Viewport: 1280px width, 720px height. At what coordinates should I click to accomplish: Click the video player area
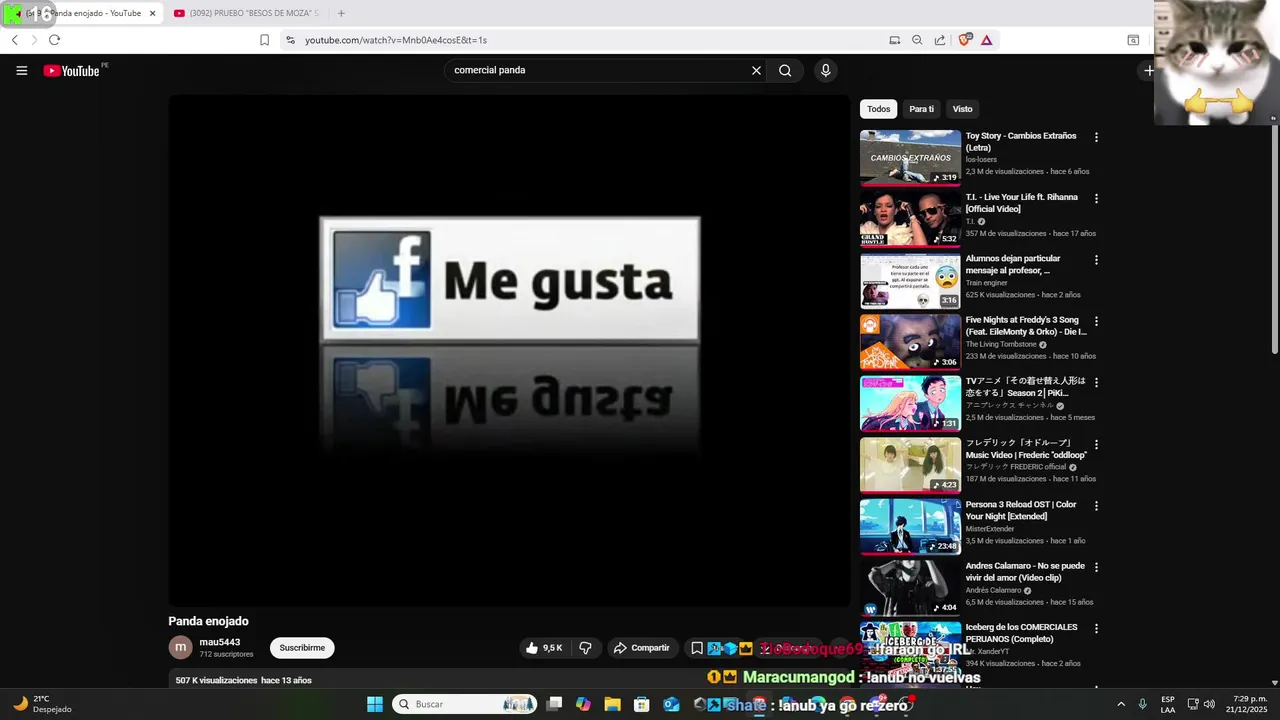click(x=509, y=350)
